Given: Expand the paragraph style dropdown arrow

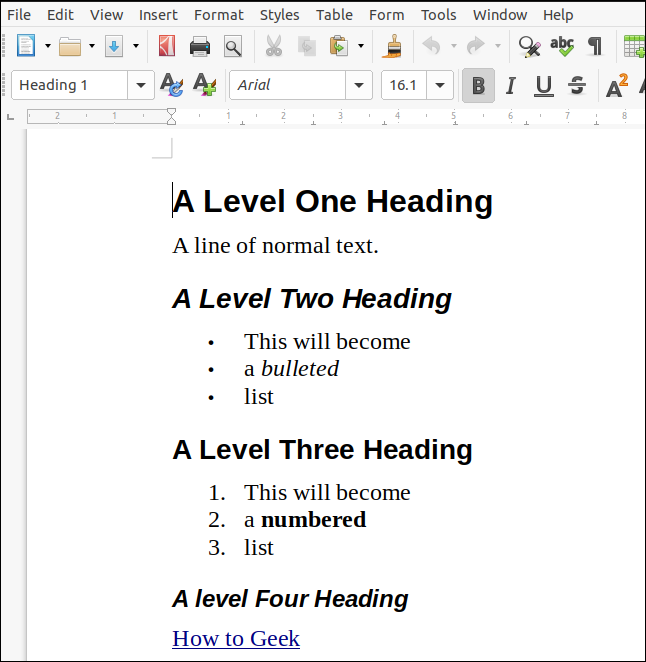Looking at the screenshot, I should click(141, 86).
